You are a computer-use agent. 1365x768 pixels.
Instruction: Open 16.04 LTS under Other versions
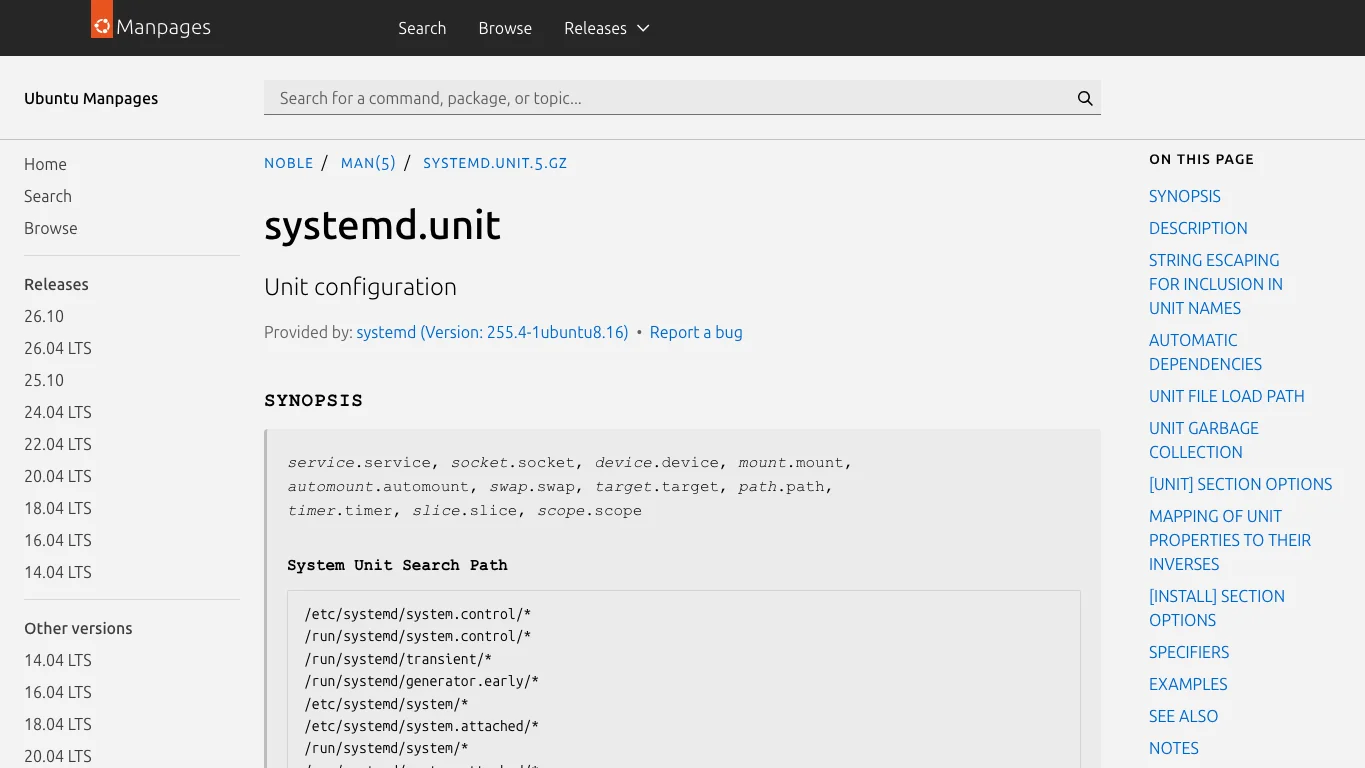[58, 692]
